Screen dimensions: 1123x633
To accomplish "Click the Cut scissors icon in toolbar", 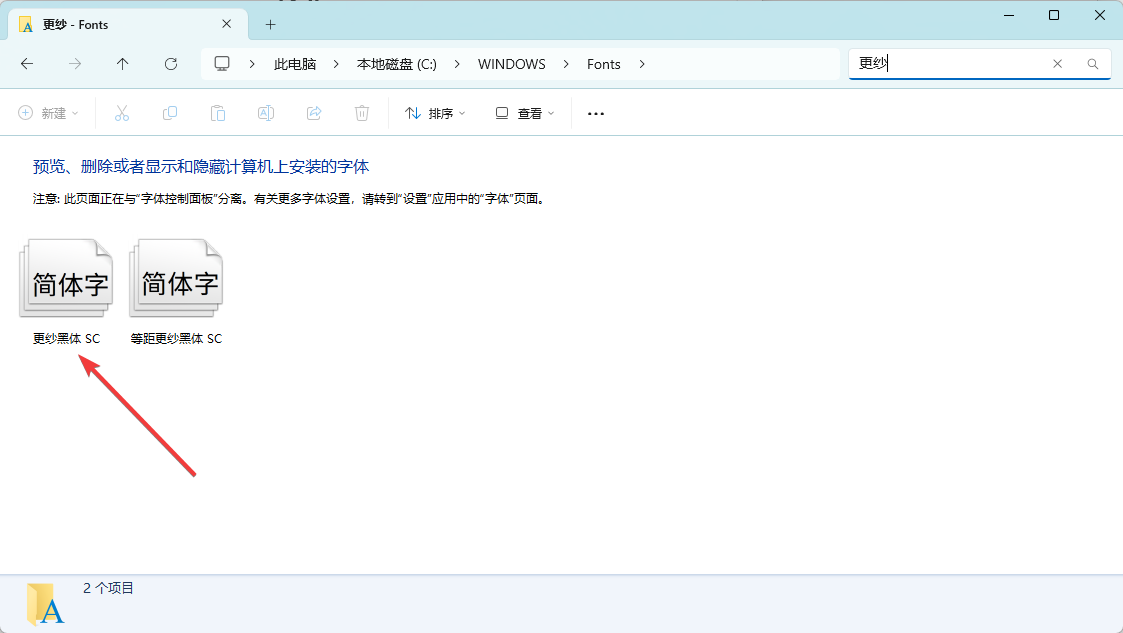I will click(x=122, y=114).
